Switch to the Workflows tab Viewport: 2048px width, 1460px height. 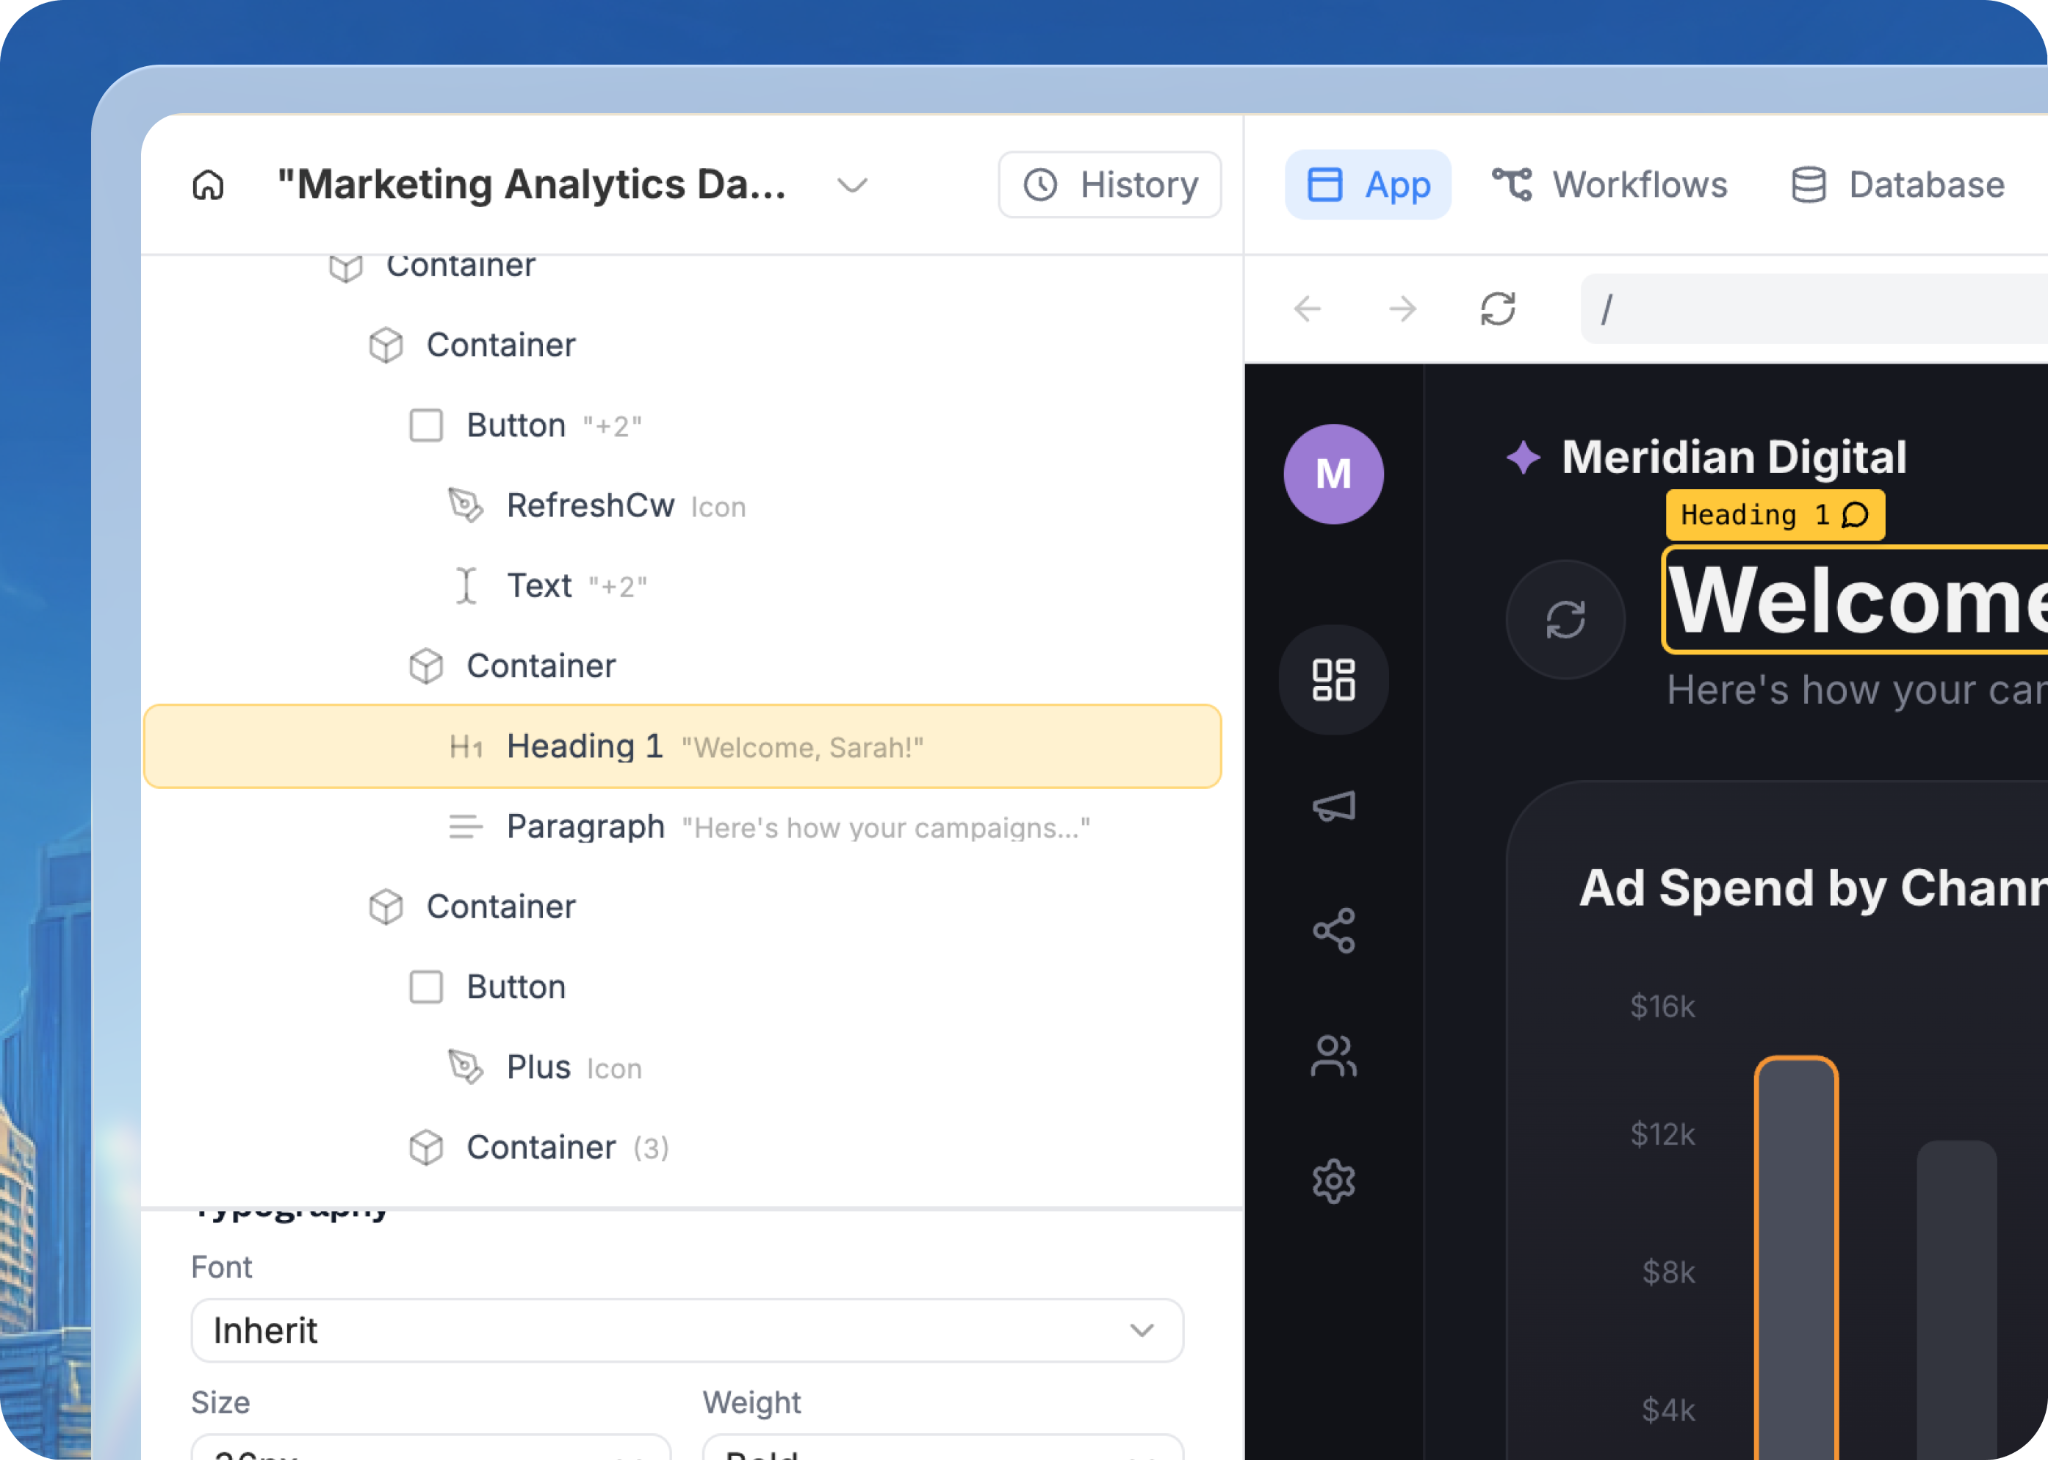pos(1610,185)
